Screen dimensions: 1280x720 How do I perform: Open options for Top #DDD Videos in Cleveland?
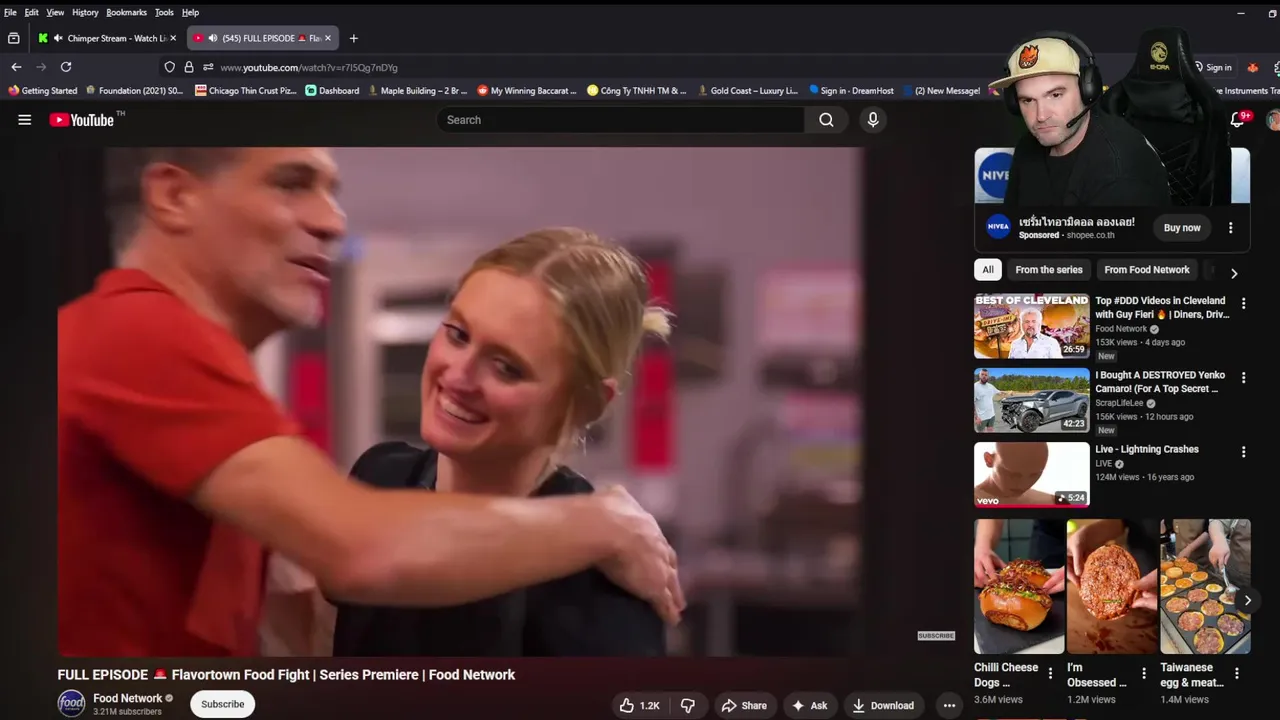(1244, 303)
